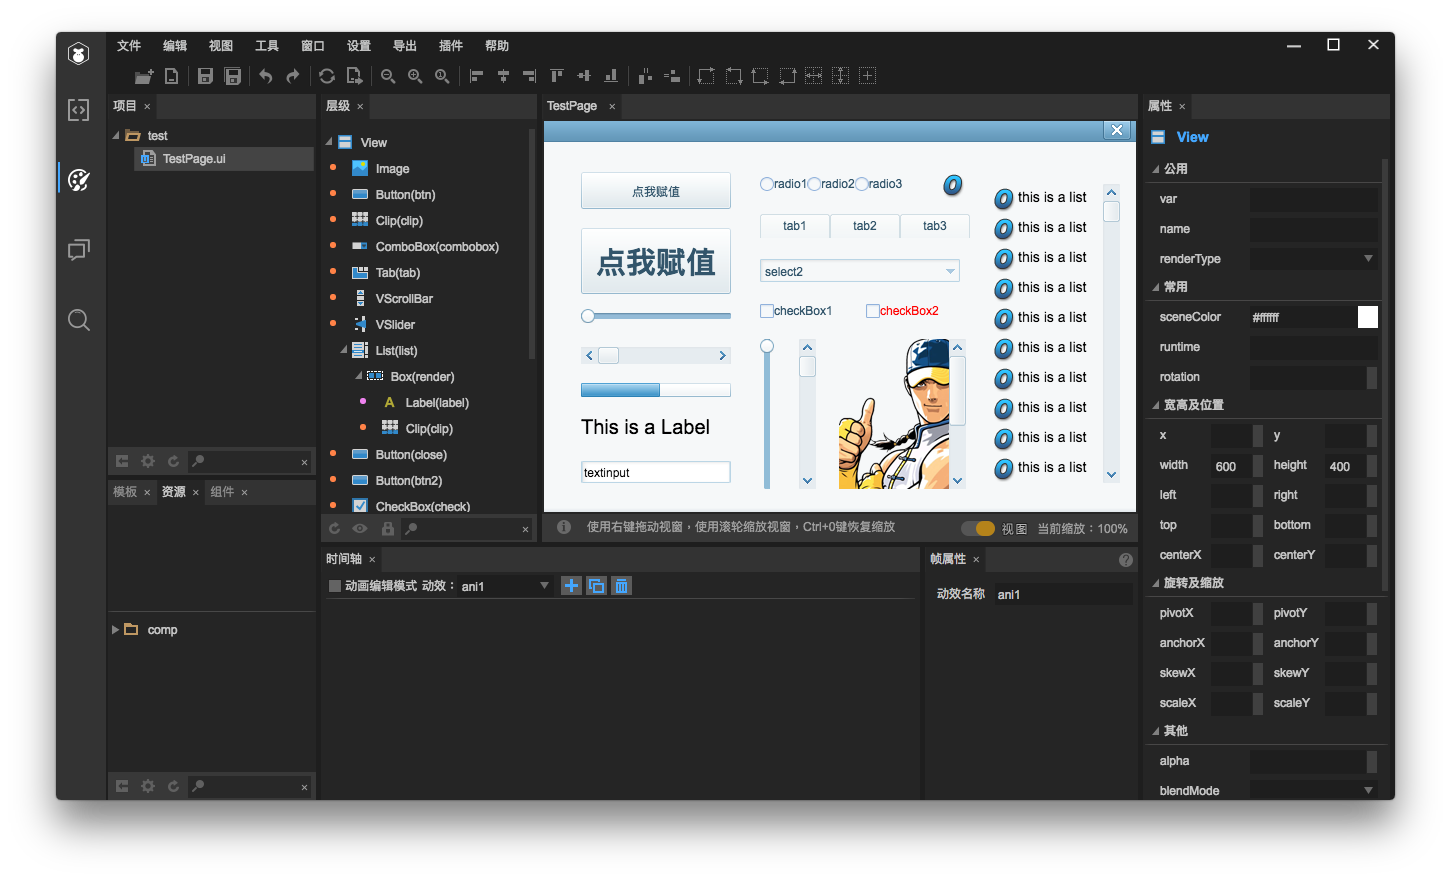Click the refresh icon in the top toolbar

[327, 76]
